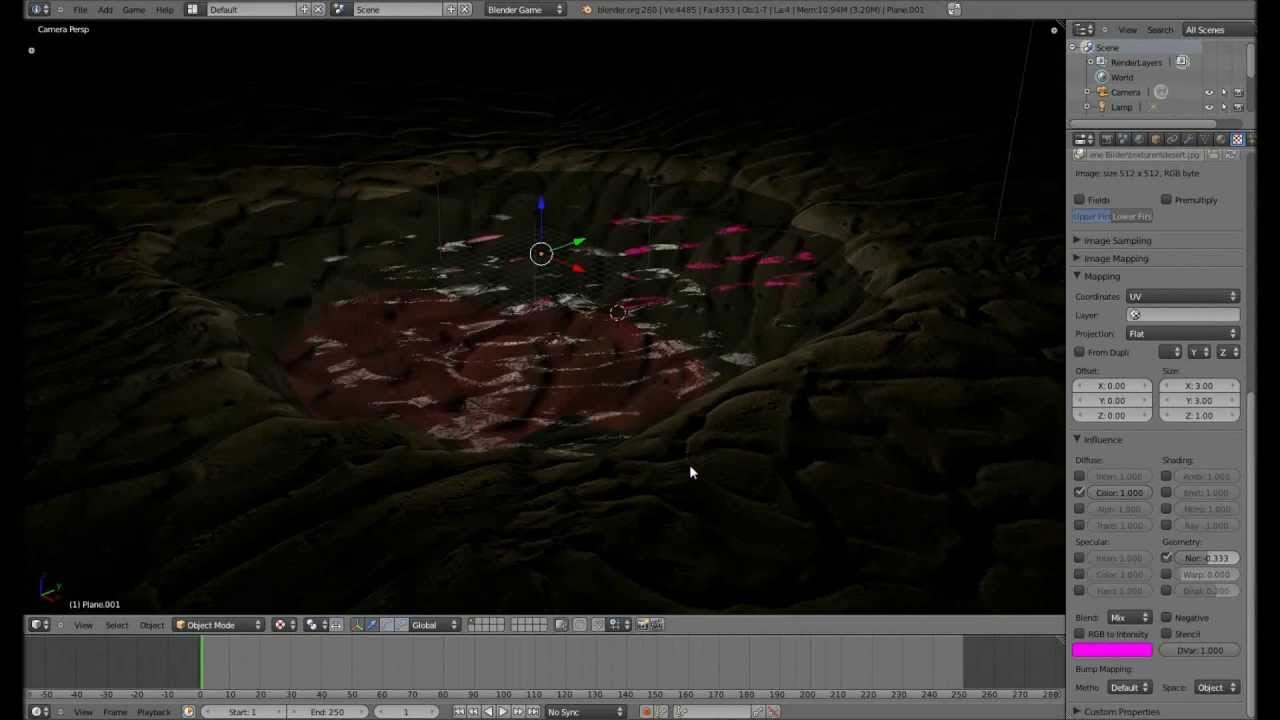Click jump to end frame button
Viewport: 1280px width, 720px height.
click(x=534, y=712)
